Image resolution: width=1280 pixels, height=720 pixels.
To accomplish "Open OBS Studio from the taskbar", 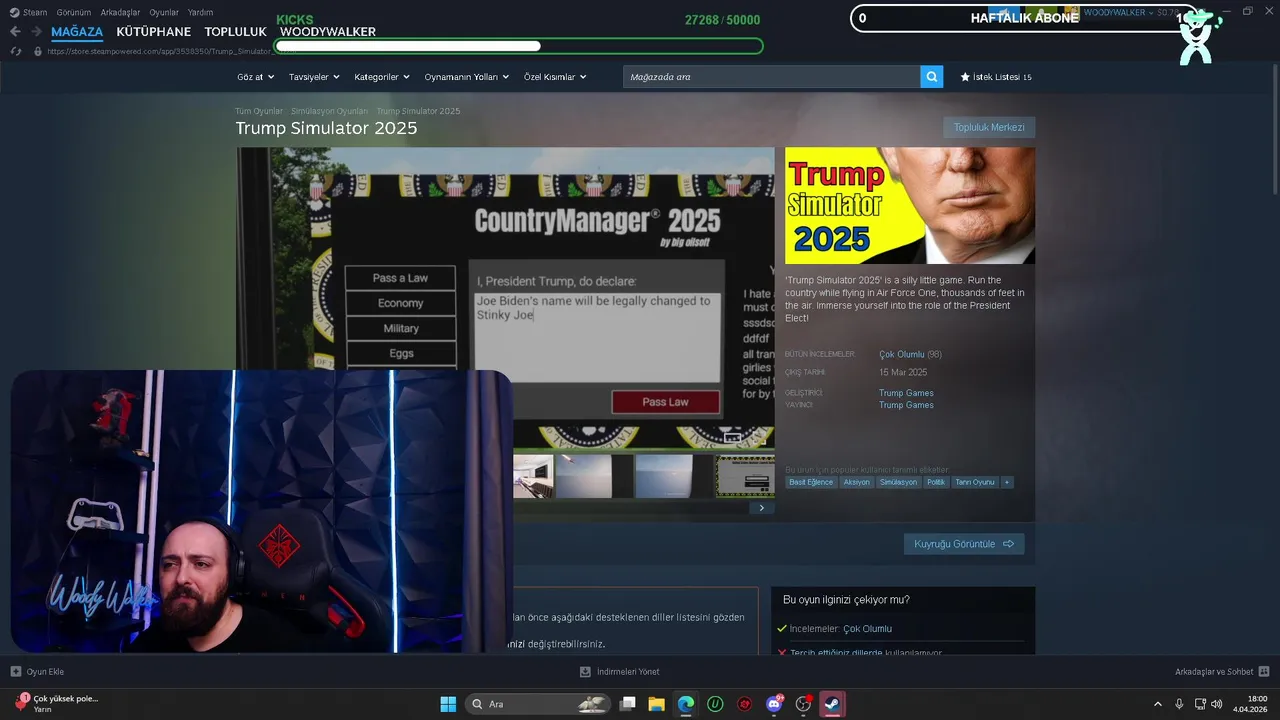I will pos(803,704).
